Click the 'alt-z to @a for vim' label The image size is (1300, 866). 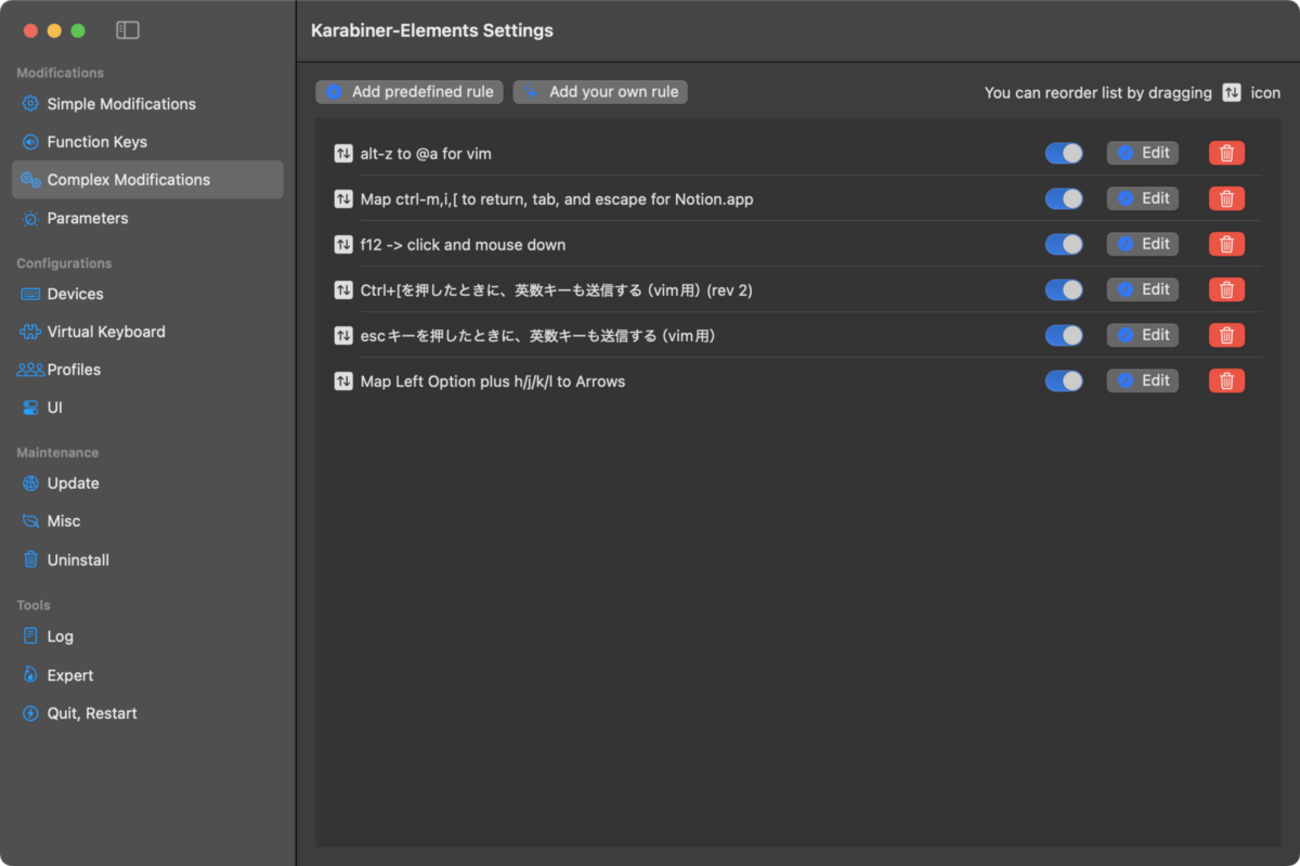pos(426,154)
